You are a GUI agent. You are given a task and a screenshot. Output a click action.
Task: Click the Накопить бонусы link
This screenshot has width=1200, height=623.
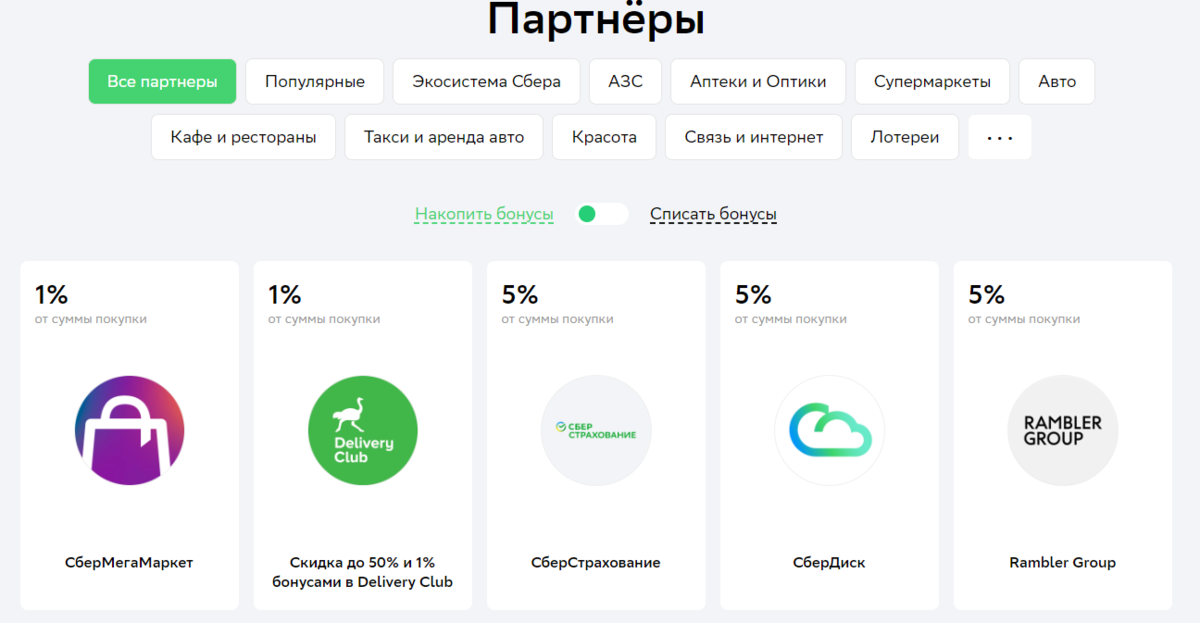click(x=484, y=214)
